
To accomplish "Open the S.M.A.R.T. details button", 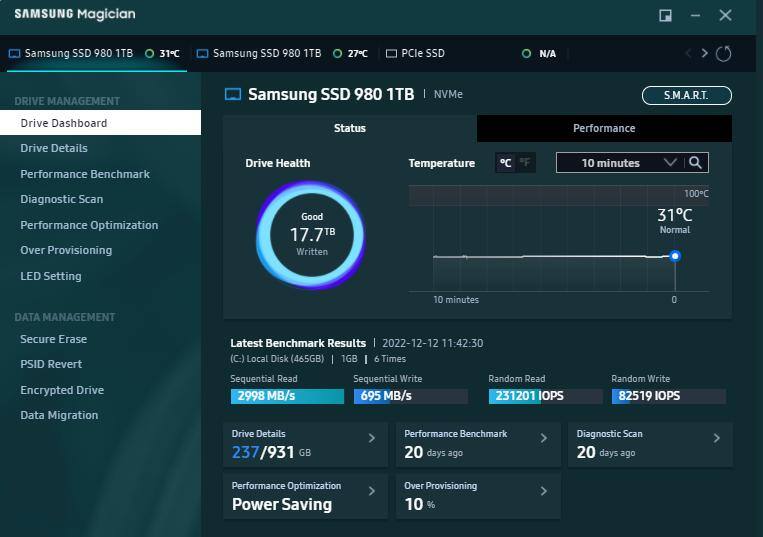I will 686,95.
